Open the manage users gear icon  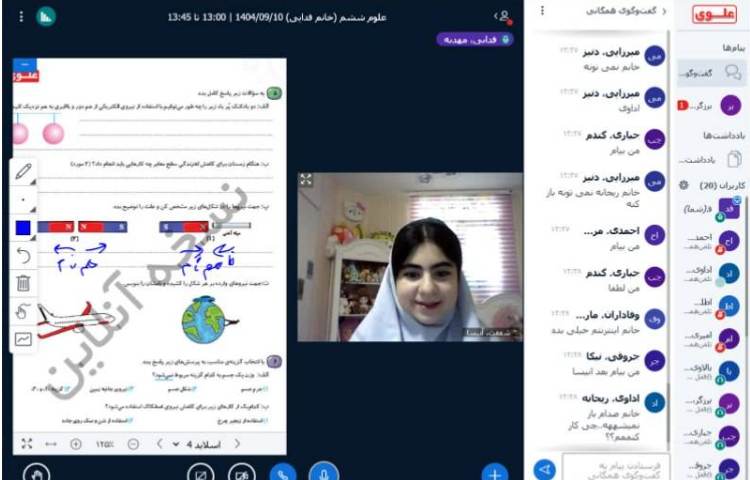pos(684,185)
